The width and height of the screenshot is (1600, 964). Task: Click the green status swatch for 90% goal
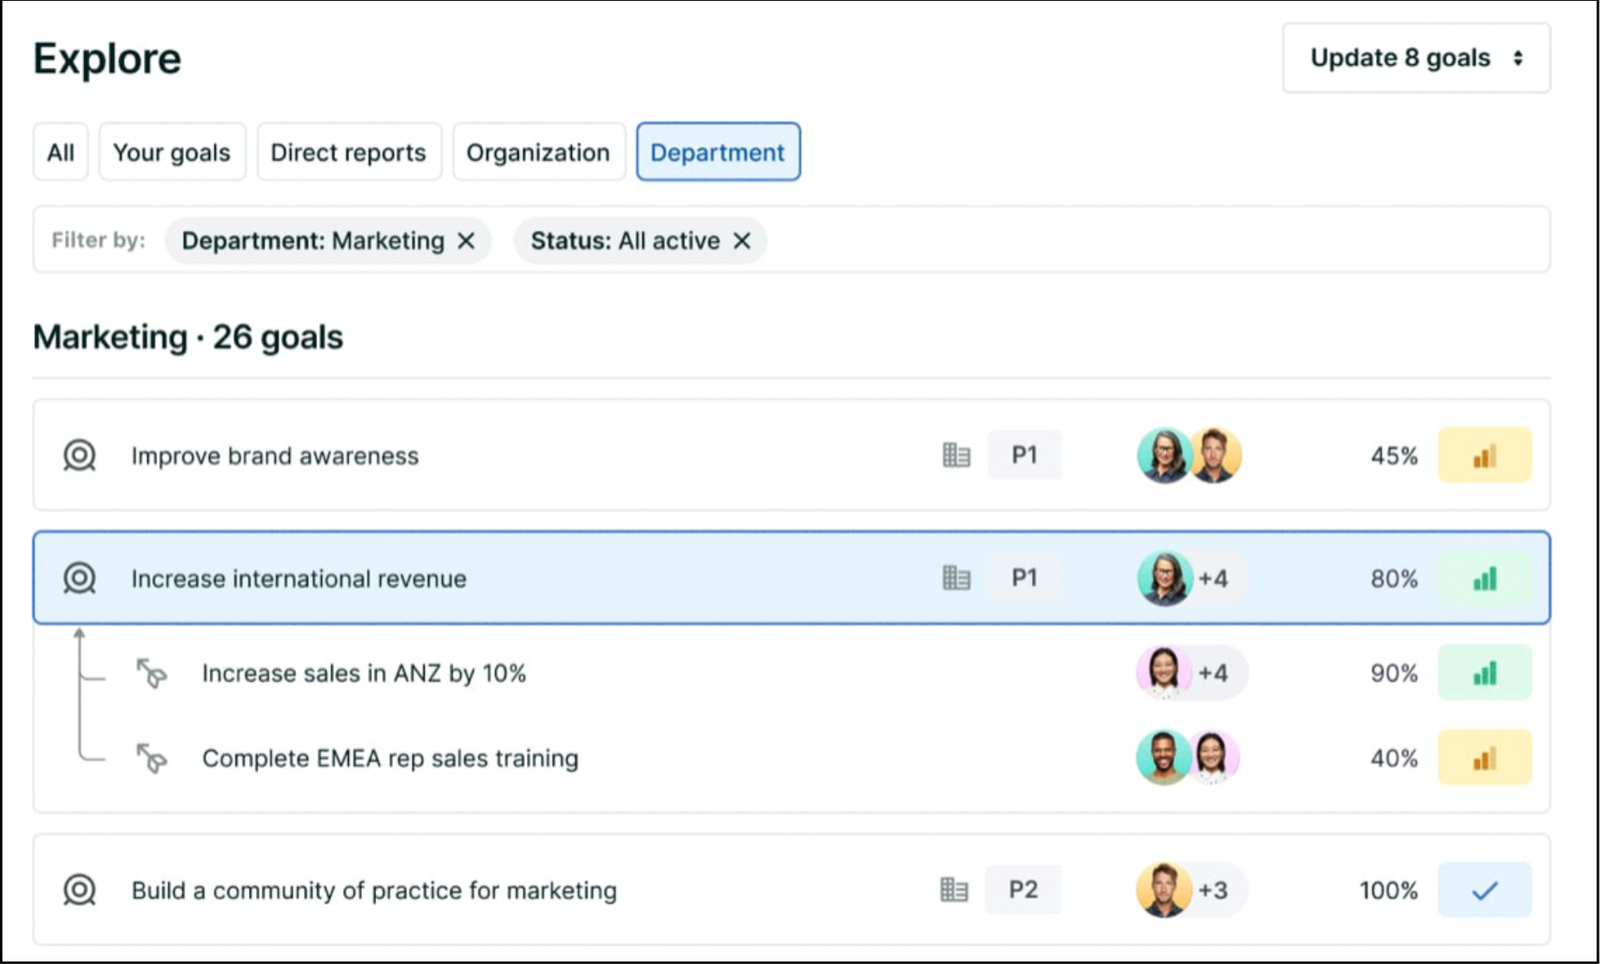(x=1484, y=673)
